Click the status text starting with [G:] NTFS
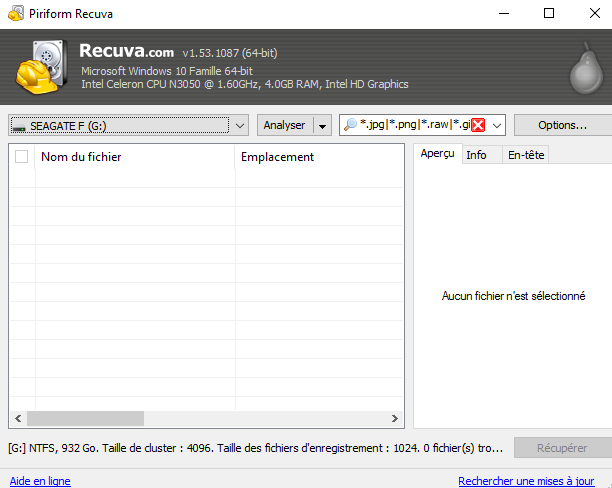The width and height of the screenshot is (612, 488). coord(256,448)
